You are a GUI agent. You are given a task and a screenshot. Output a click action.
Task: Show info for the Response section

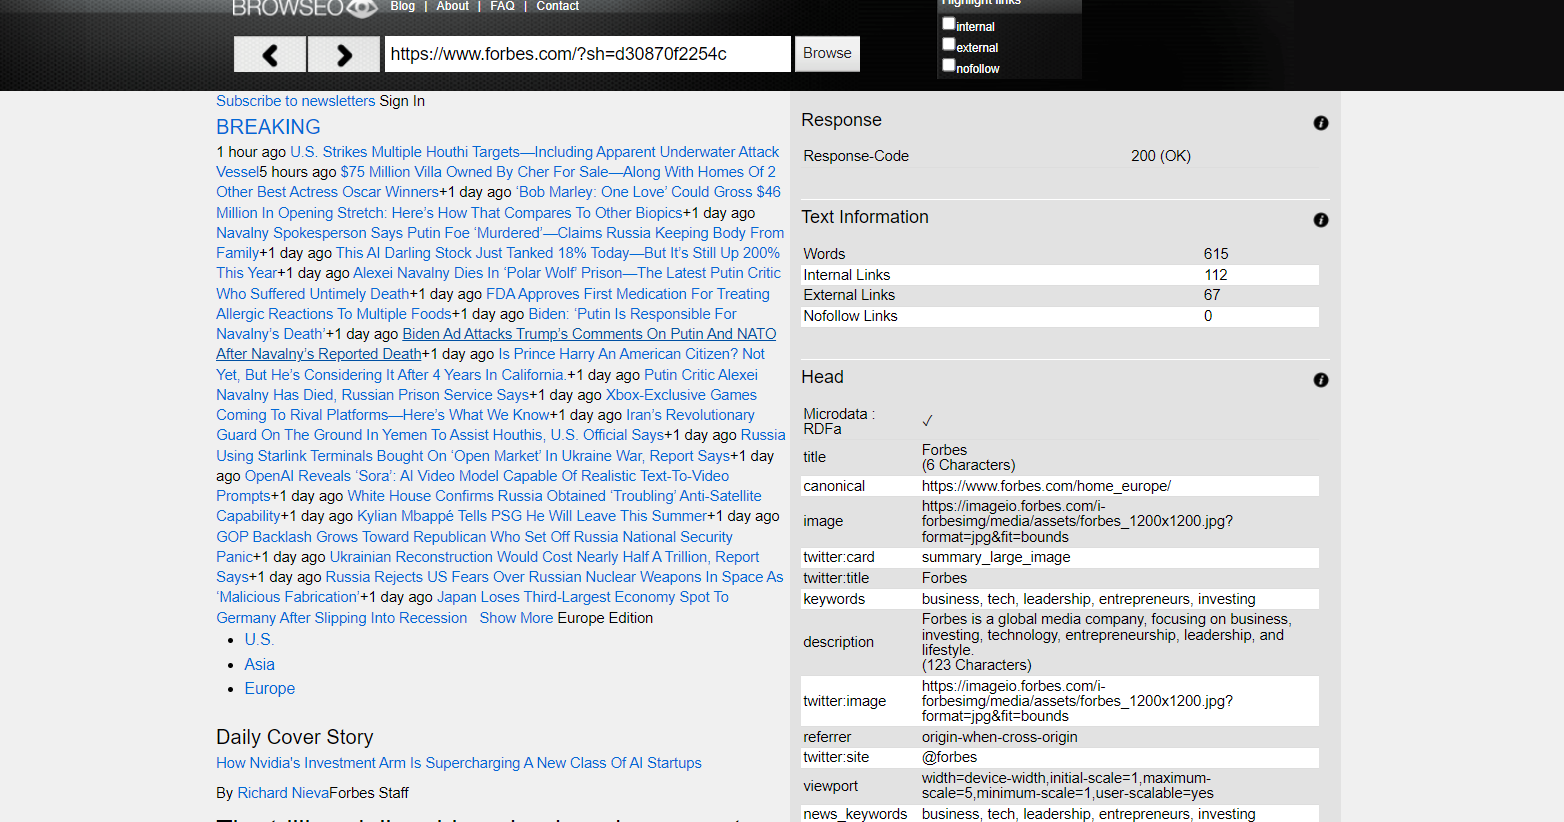(1321, 123)
